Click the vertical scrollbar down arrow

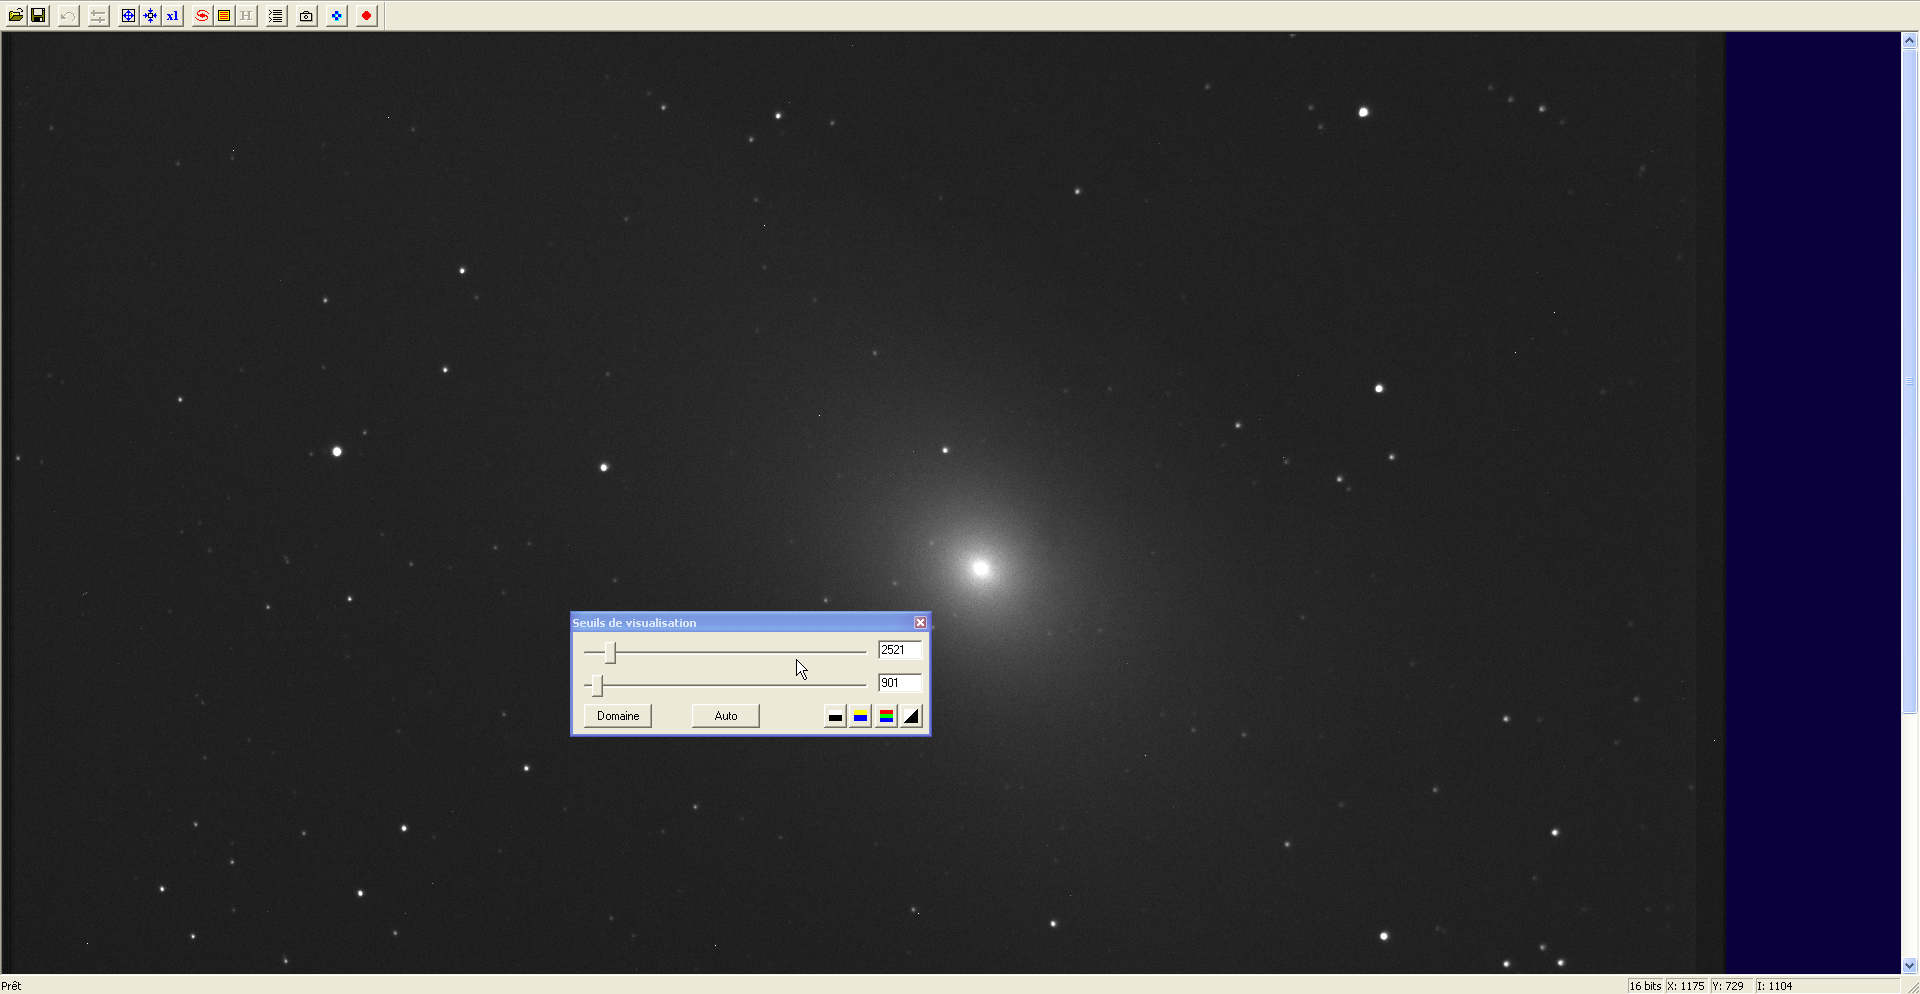1909,965
